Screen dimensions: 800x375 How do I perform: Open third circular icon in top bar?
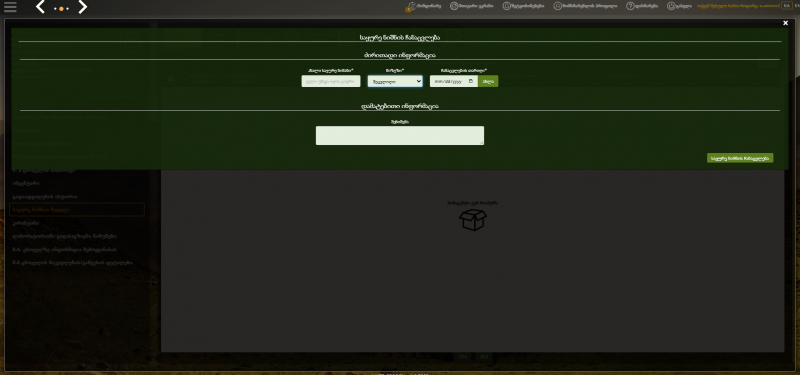point(506,6)
